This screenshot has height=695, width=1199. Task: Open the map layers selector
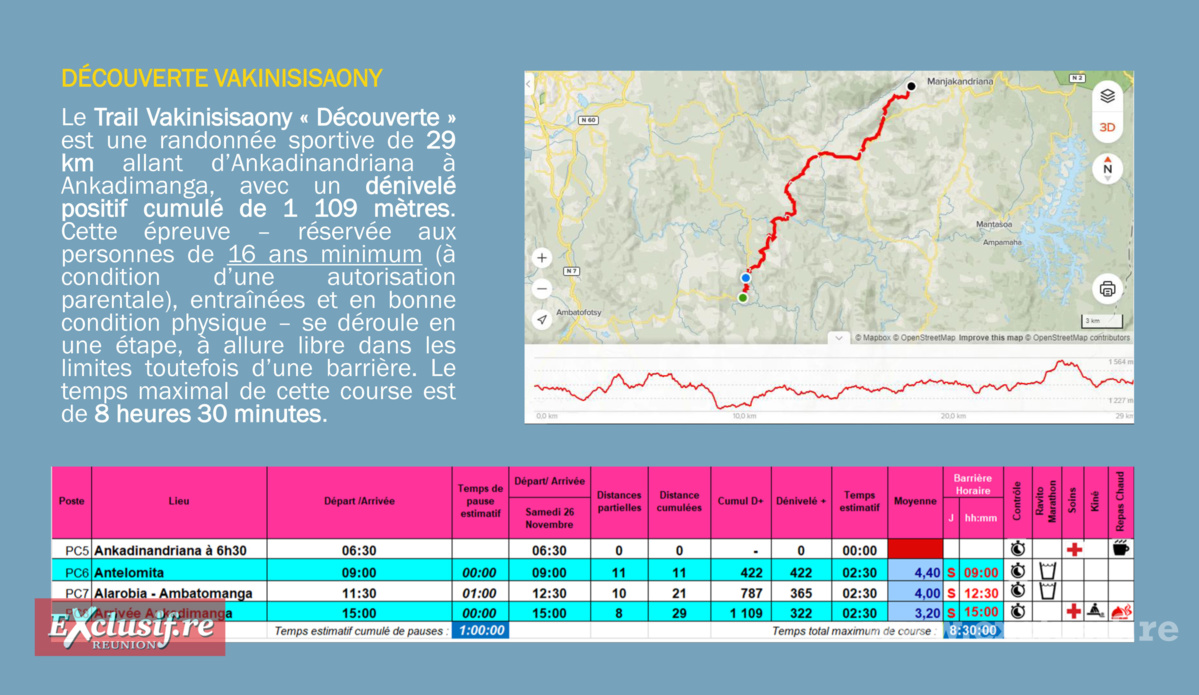coord(1107,96)
